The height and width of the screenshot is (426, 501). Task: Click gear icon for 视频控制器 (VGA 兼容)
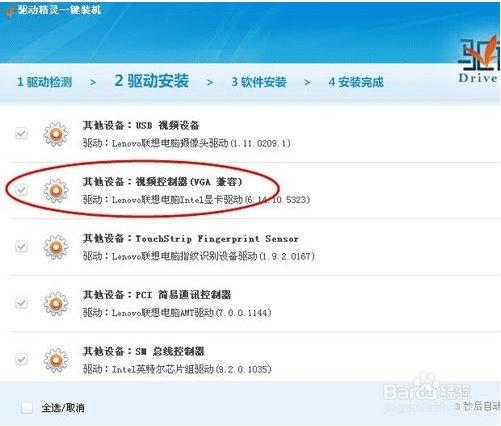pyautogui.click(x=56, y=191)
